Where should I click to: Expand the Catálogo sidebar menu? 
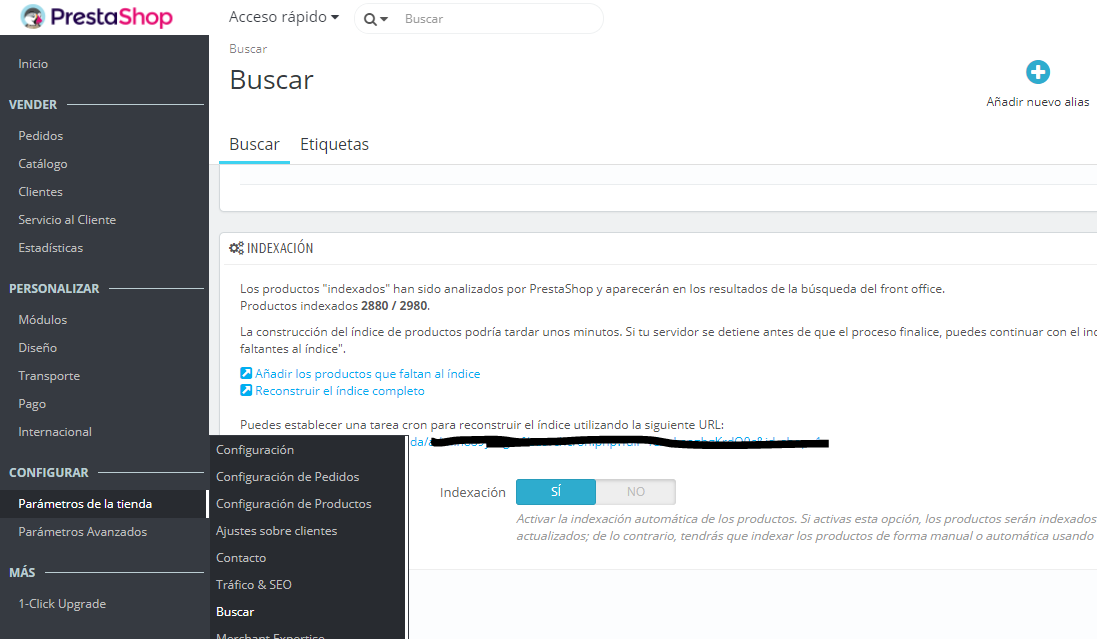(x=43, y=164)
